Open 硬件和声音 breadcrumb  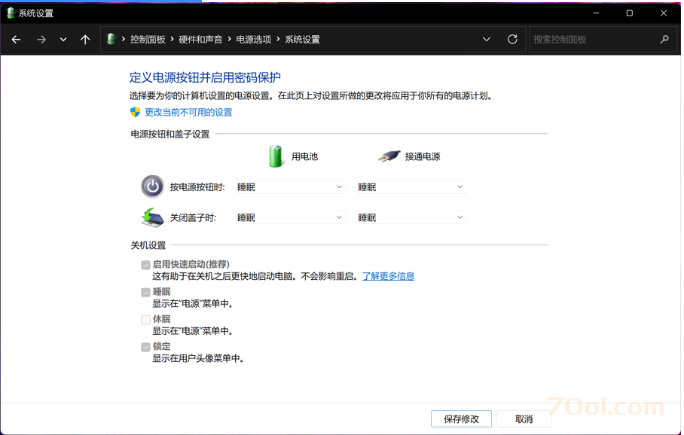pos(200,40)
